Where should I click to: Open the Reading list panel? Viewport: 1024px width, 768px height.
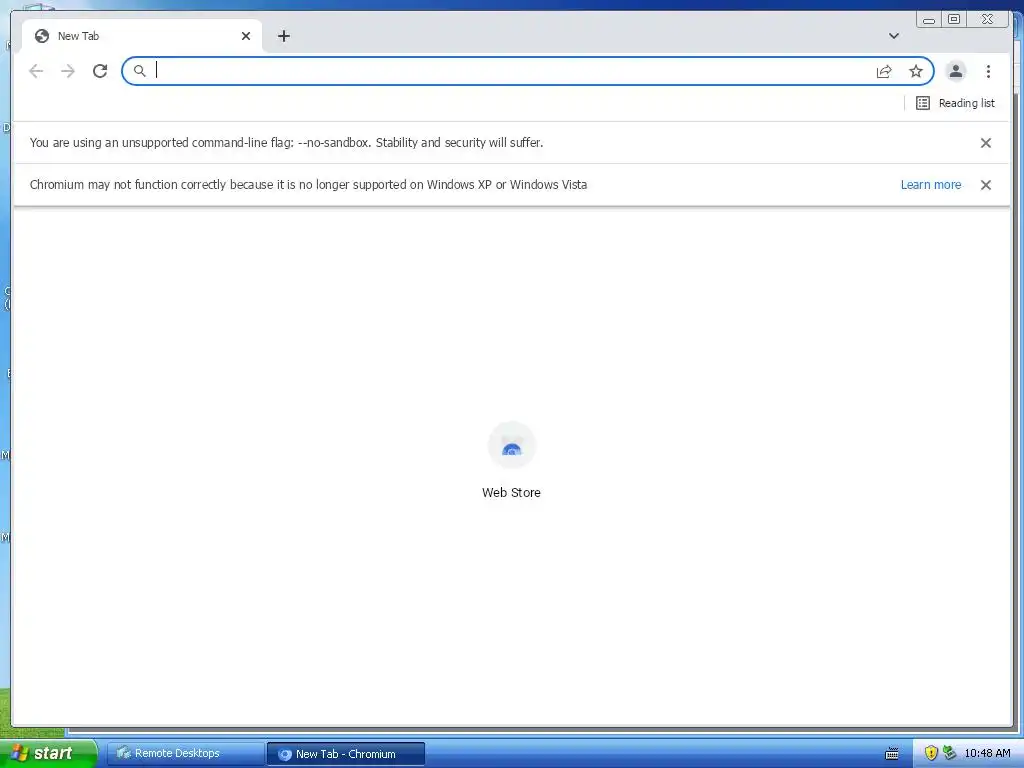coord(955,103)
